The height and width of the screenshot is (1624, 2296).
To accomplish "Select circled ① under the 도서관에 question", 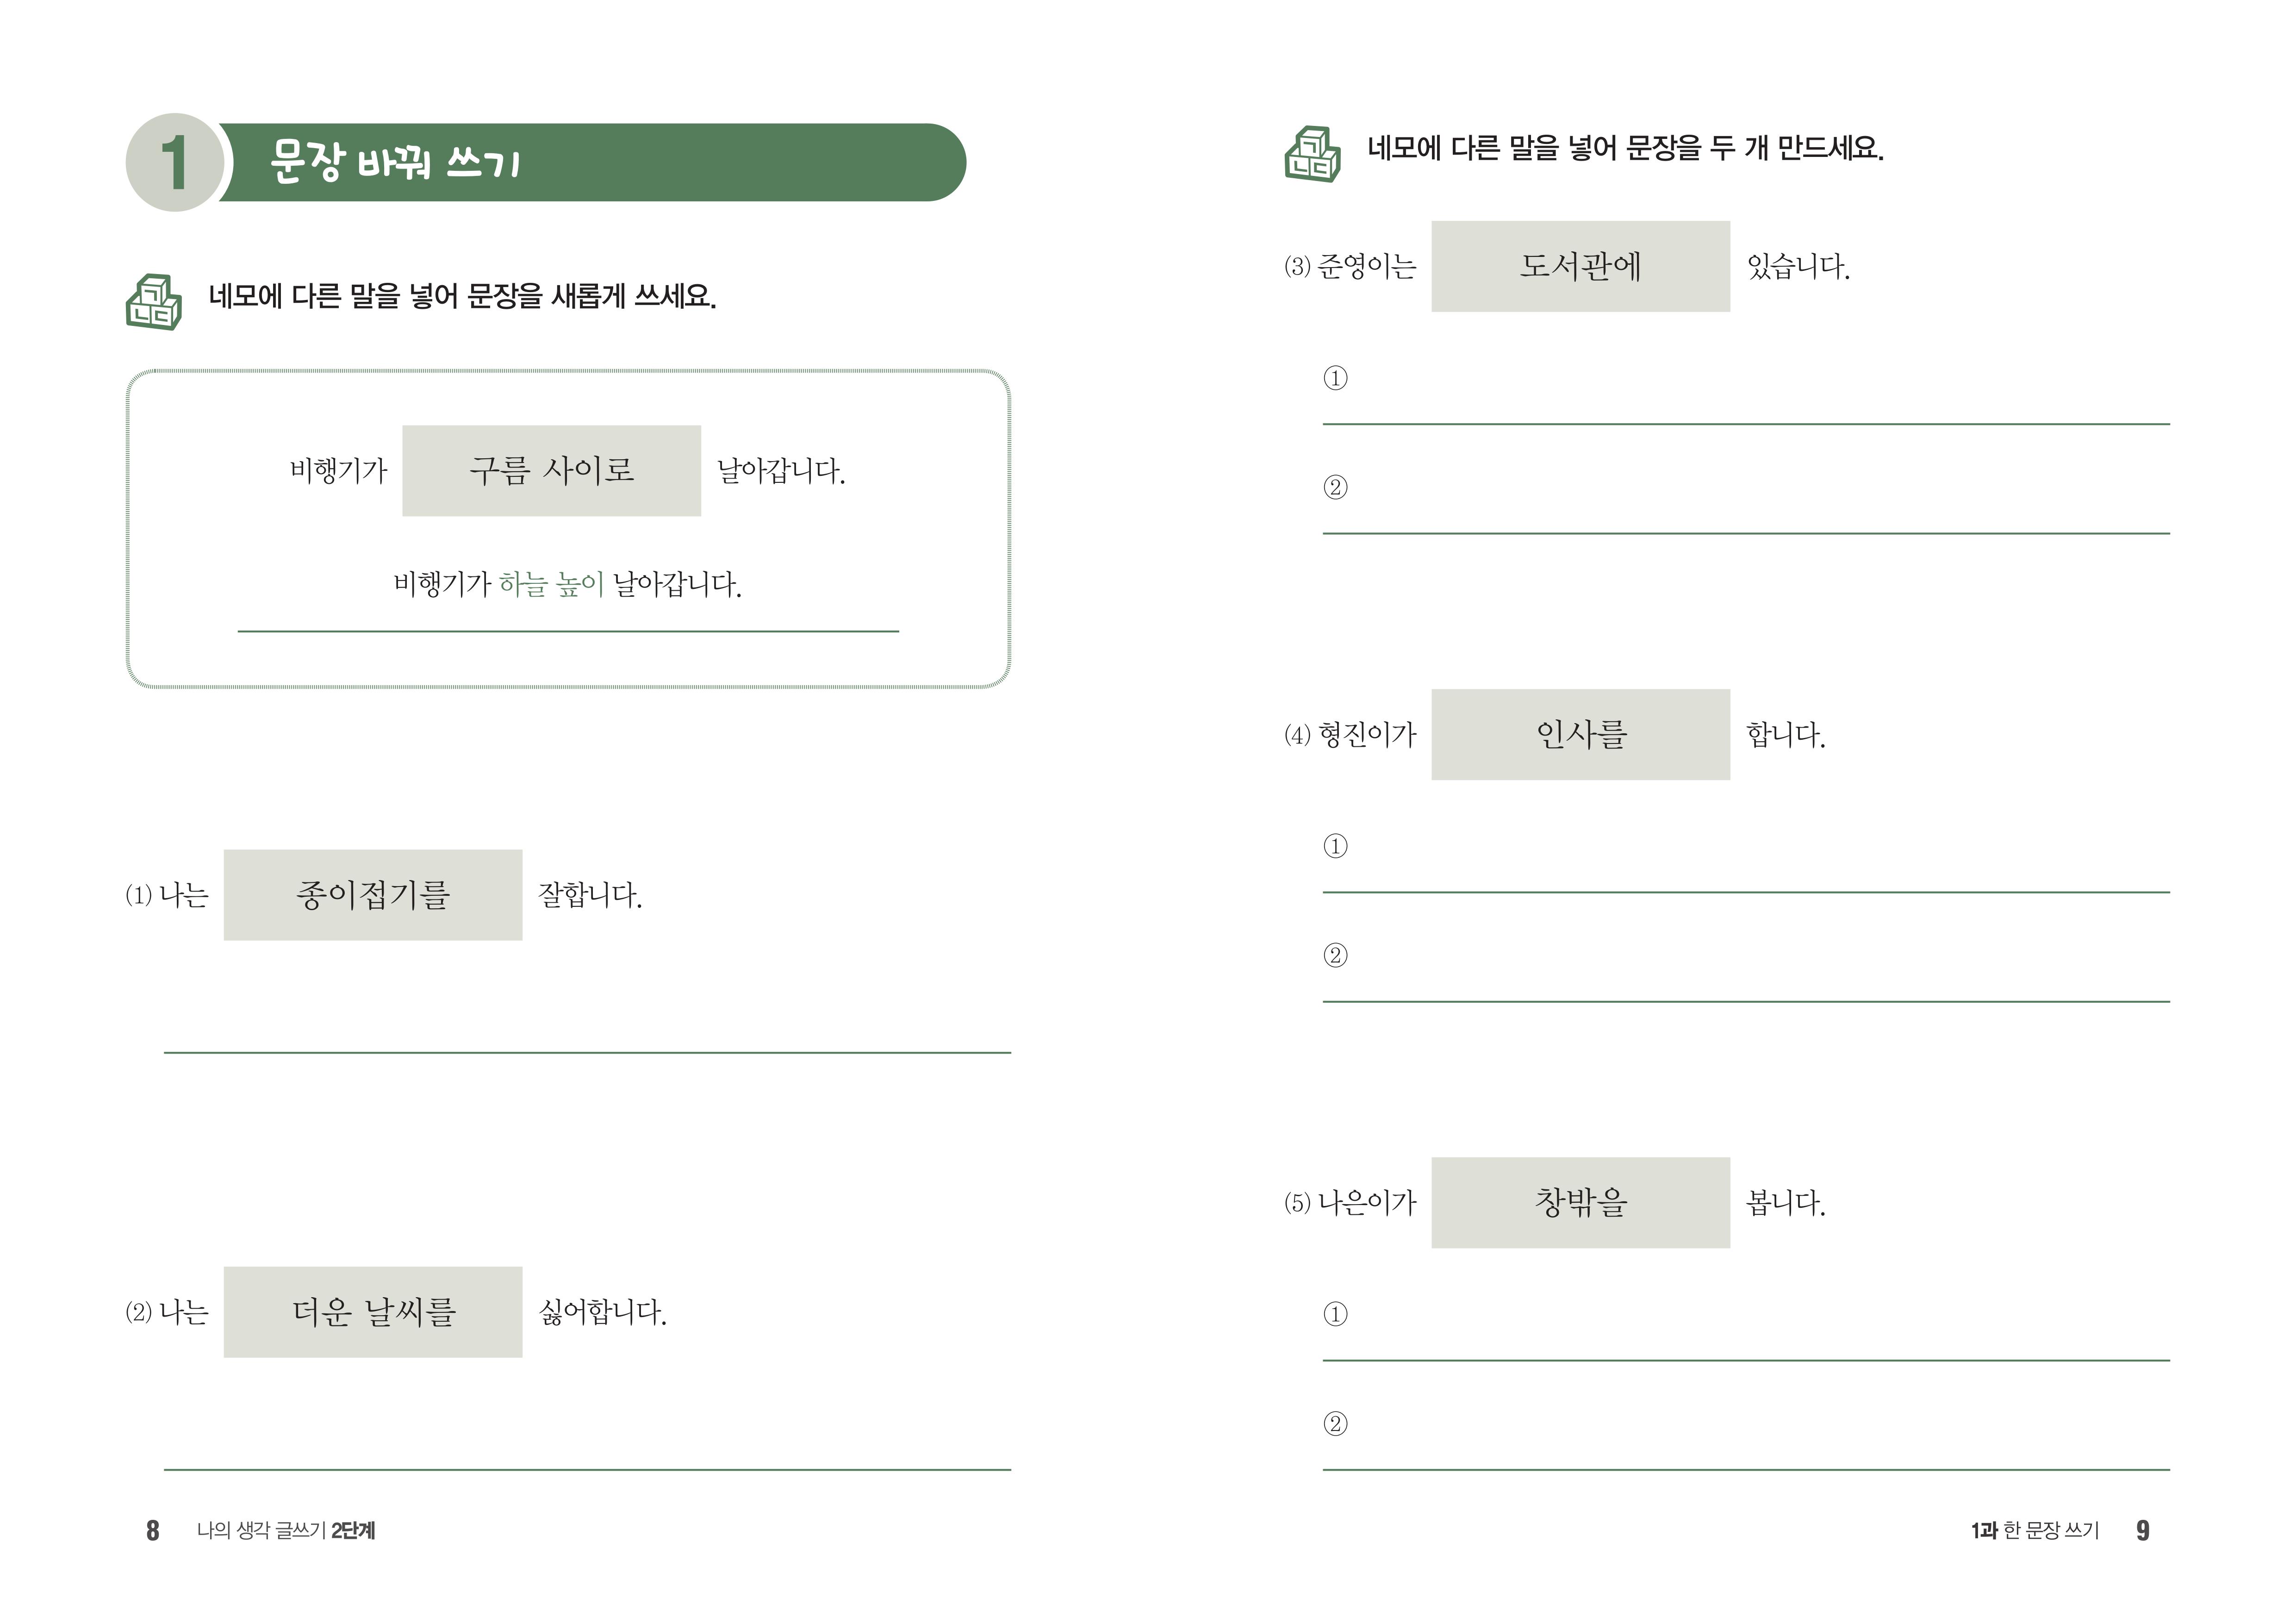I will tap(1335, 378).
